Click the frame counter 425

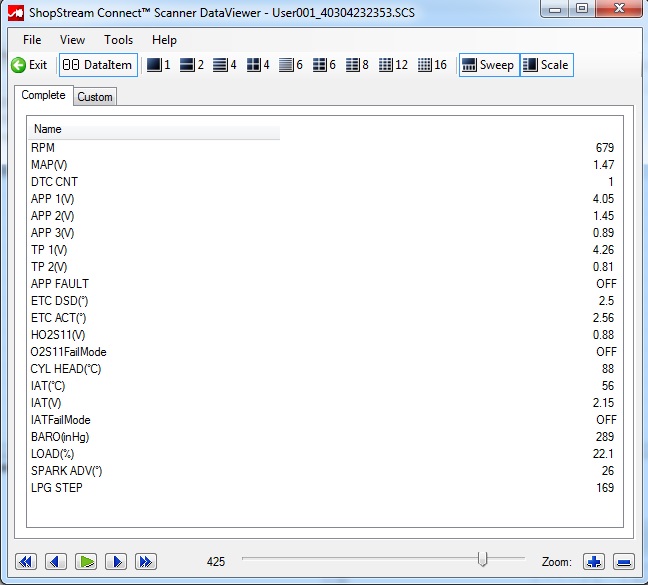(x=216, y=561)
